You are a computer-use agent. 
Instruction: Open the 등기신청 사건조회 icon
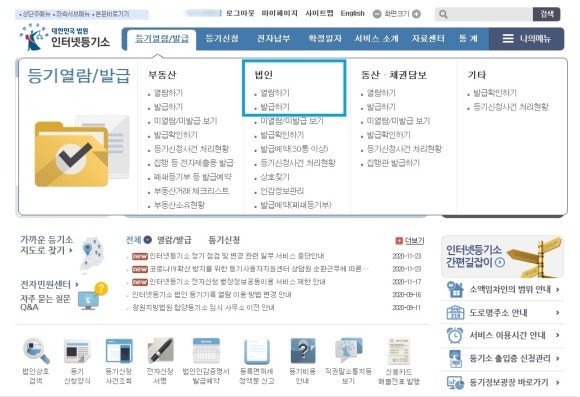(x=119, y=351)
